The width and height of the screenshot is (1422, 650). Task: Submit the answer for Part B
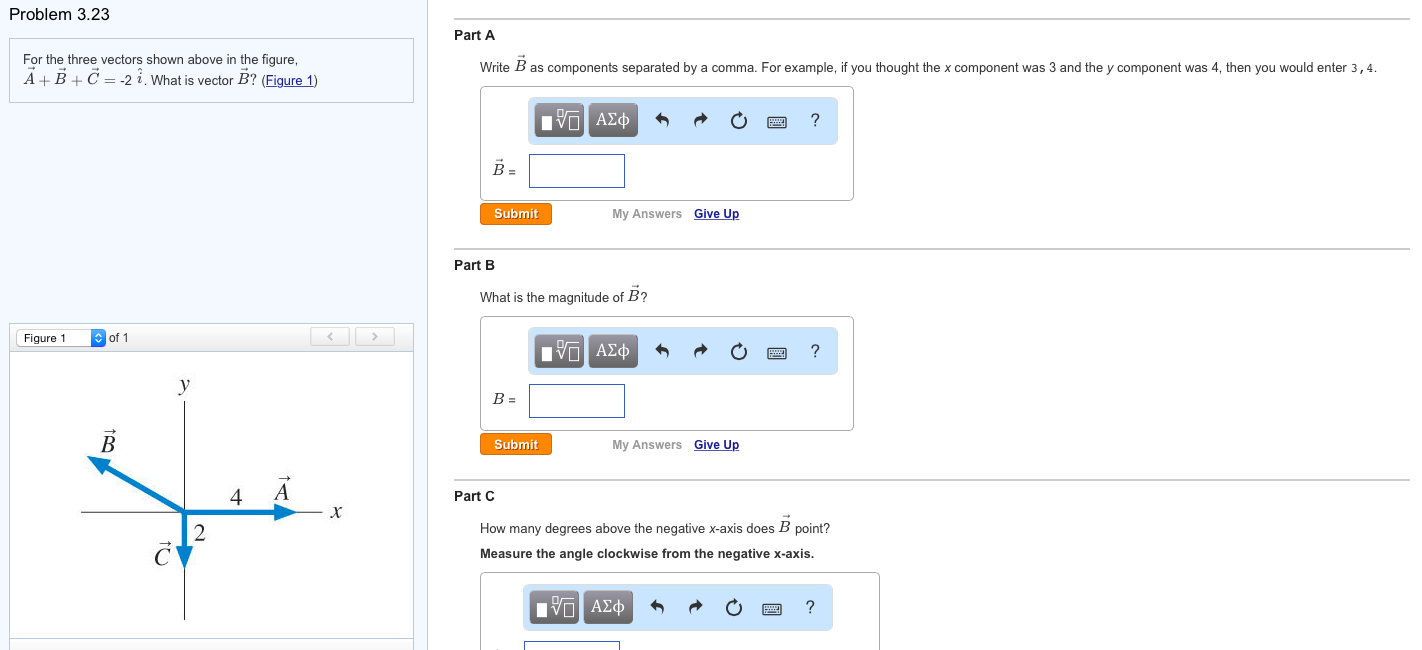tap(515, 443)
